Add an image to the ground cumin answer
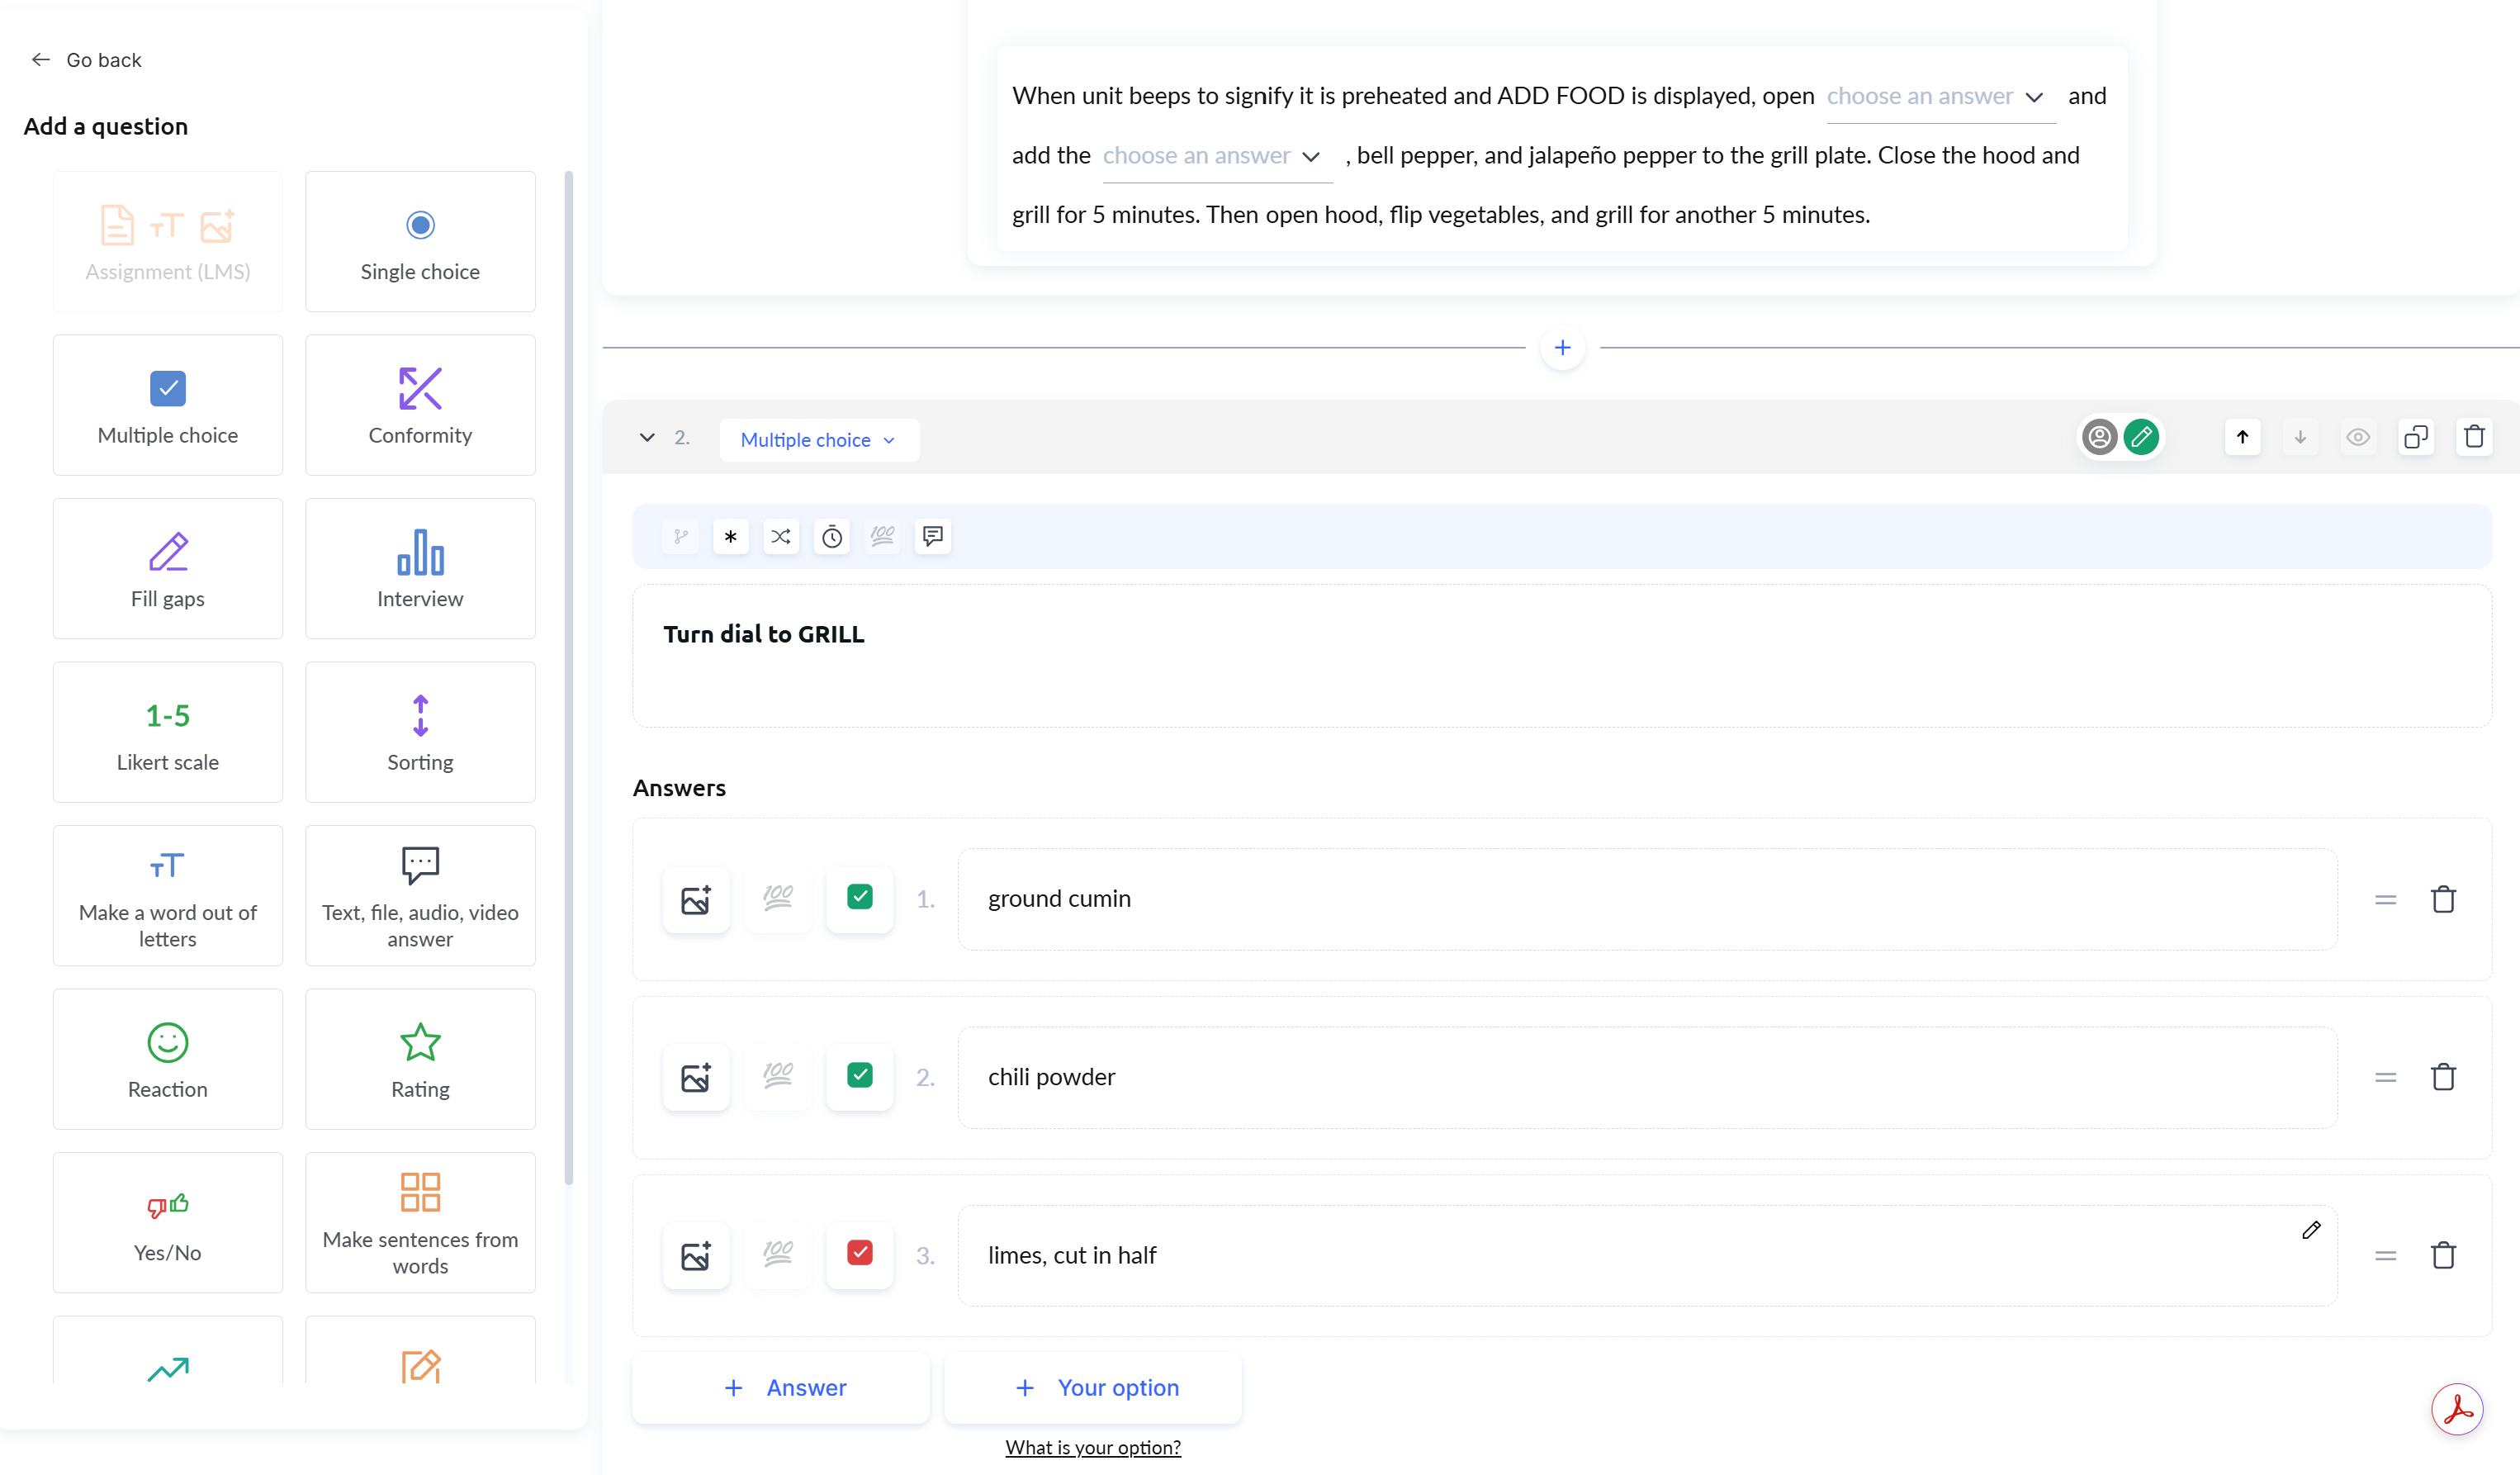This screenshot has height=1475, width=2520. [696, 899]
